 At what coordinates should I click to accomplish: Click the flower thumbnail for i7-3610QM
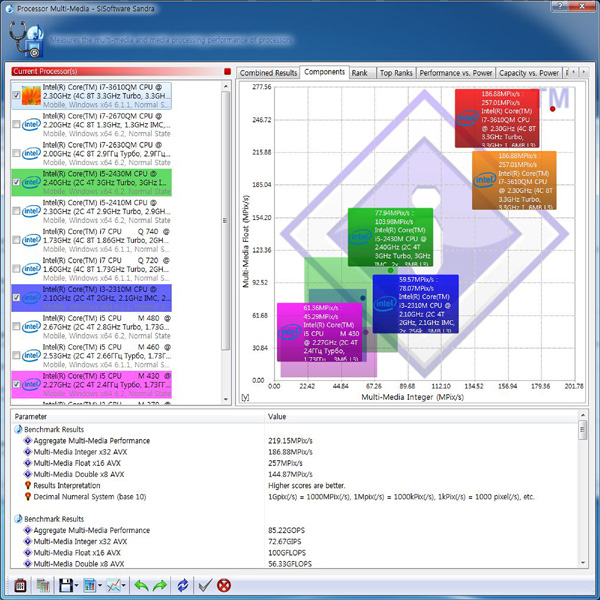click(x=31, y=96)
